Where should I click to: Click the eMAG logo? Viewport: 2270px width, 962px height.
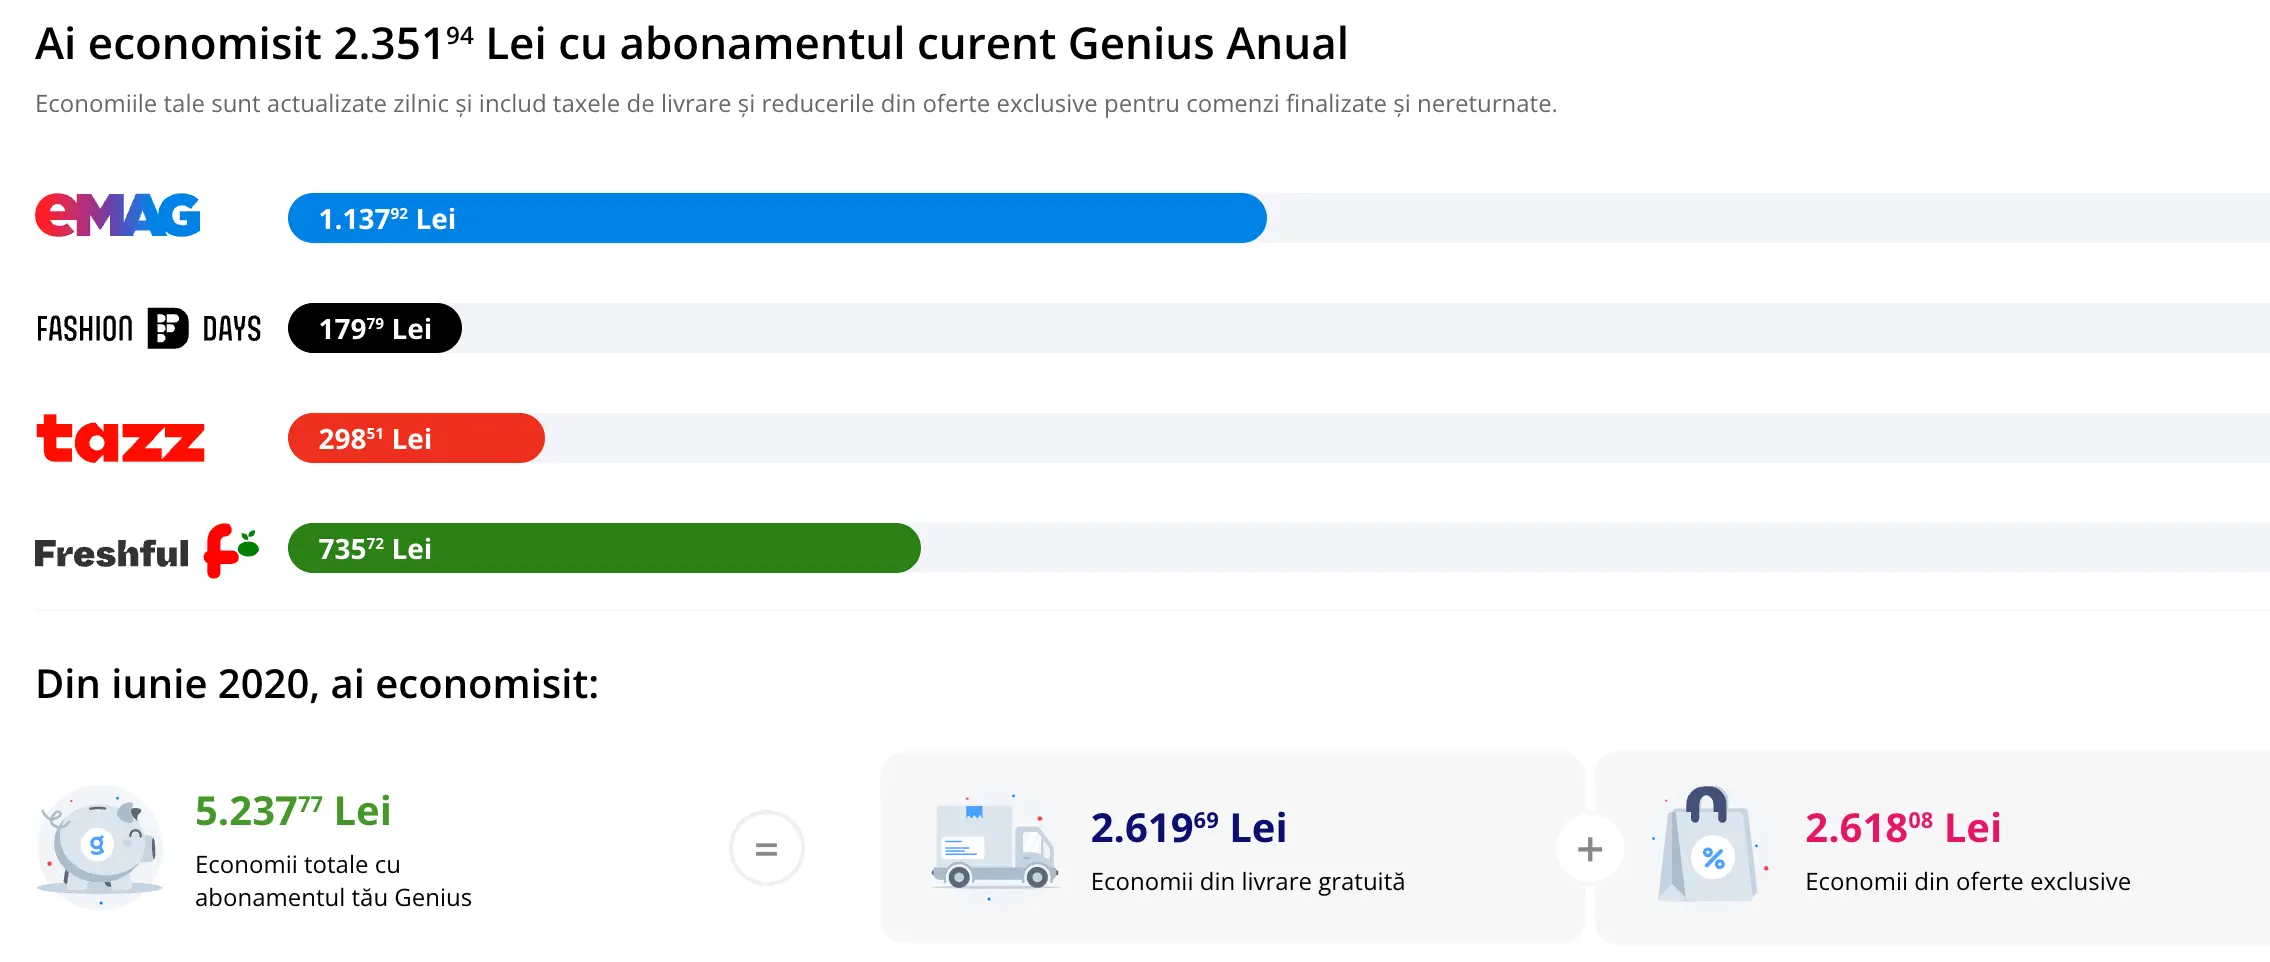click(x=118, y=216)
